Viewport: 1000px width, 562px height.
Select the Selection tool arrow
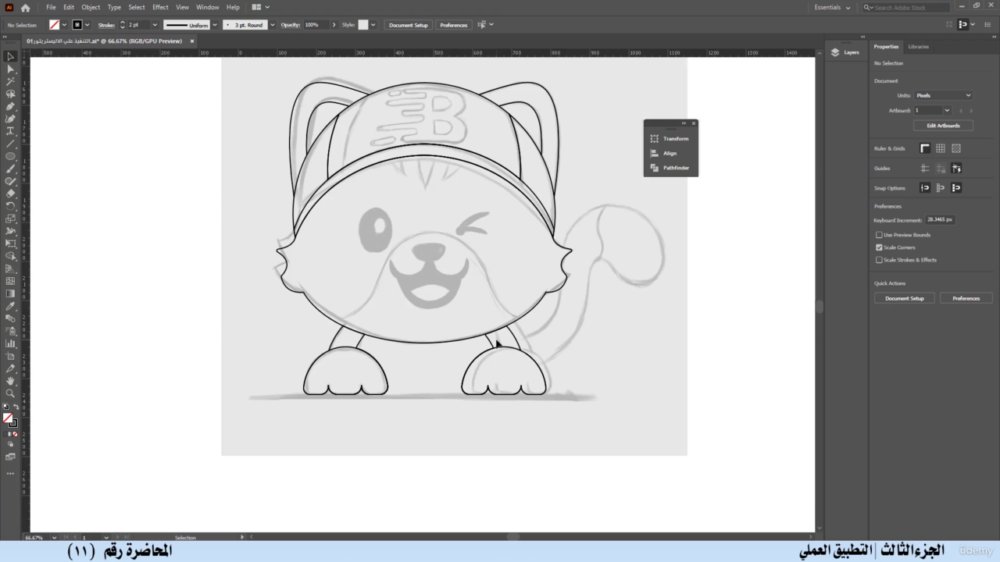pyautogui.click(x=10, y=57)
